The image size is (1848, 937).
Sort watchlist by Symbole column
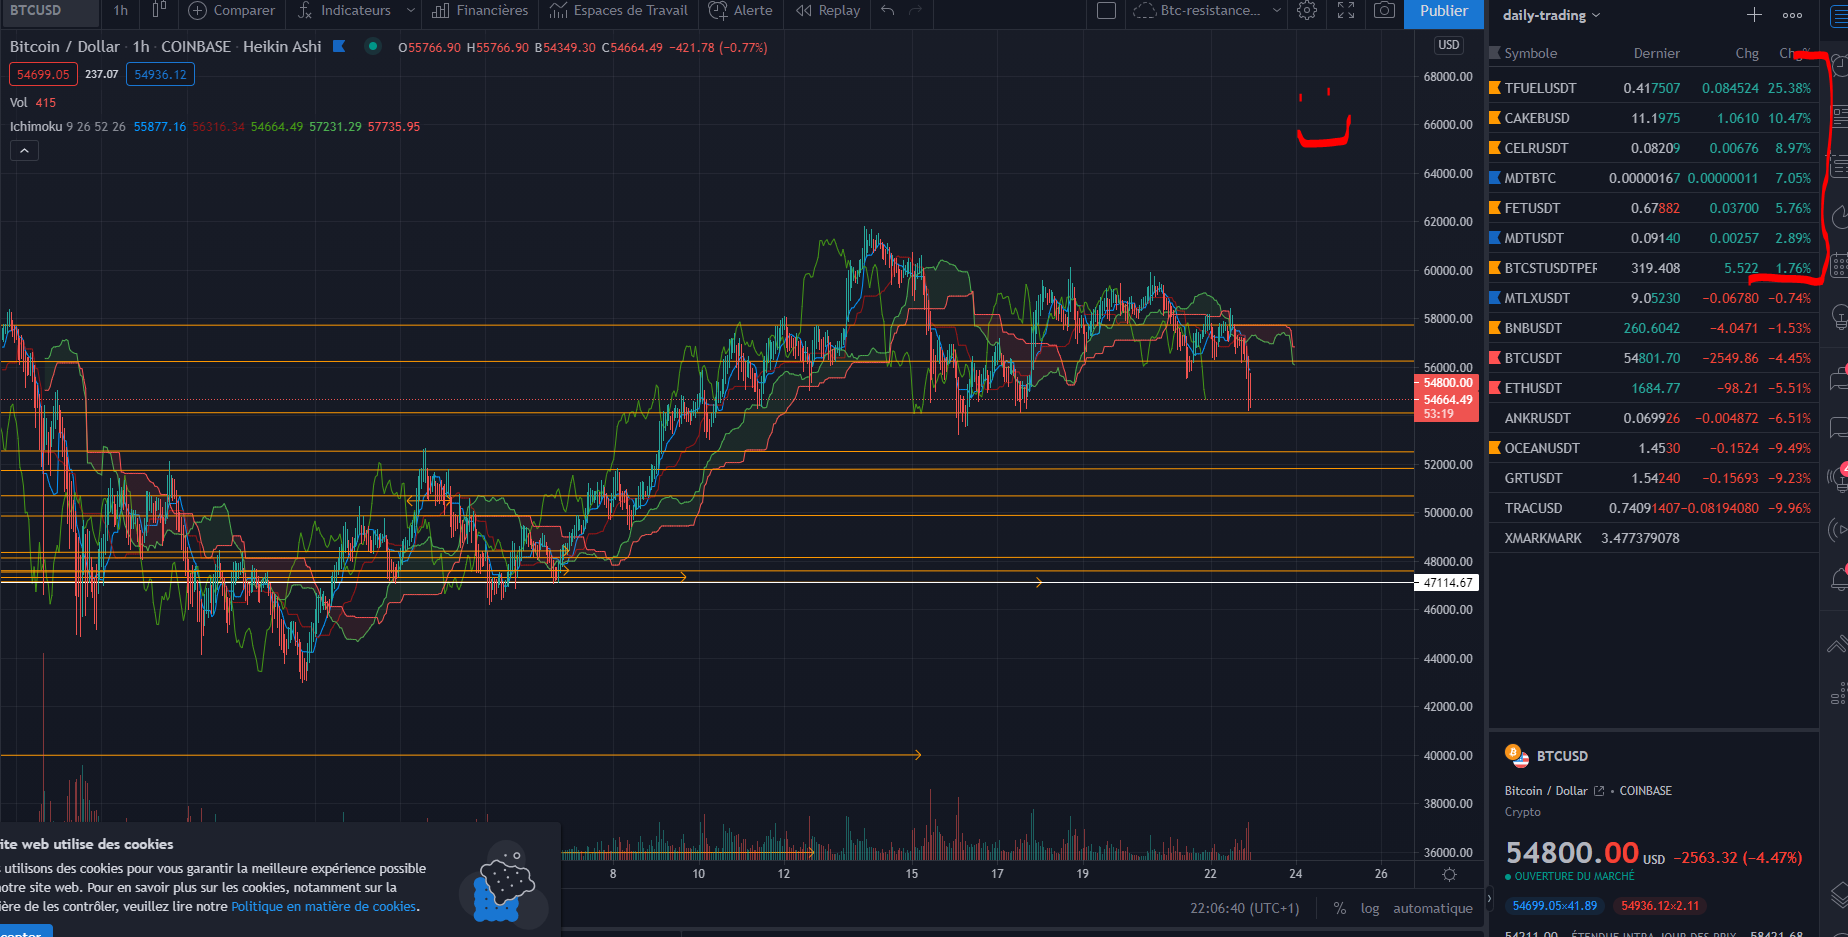[1530, 54]
